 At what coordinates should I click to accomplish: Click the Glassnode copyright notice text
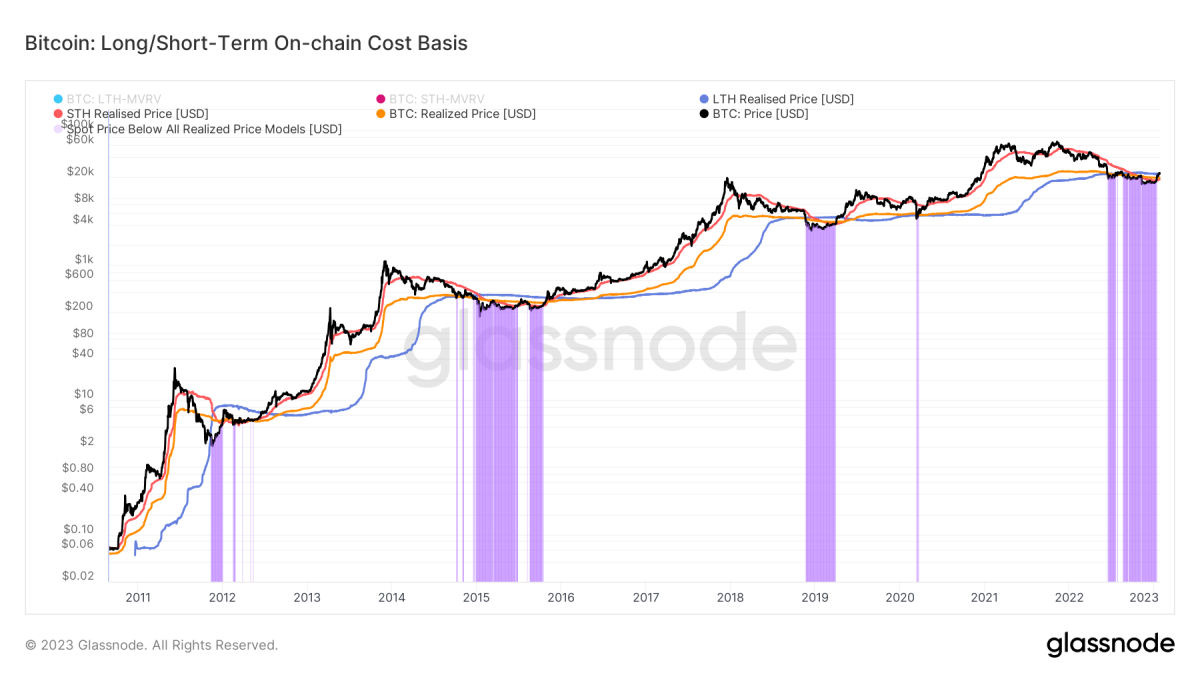[x=151, y=645]
